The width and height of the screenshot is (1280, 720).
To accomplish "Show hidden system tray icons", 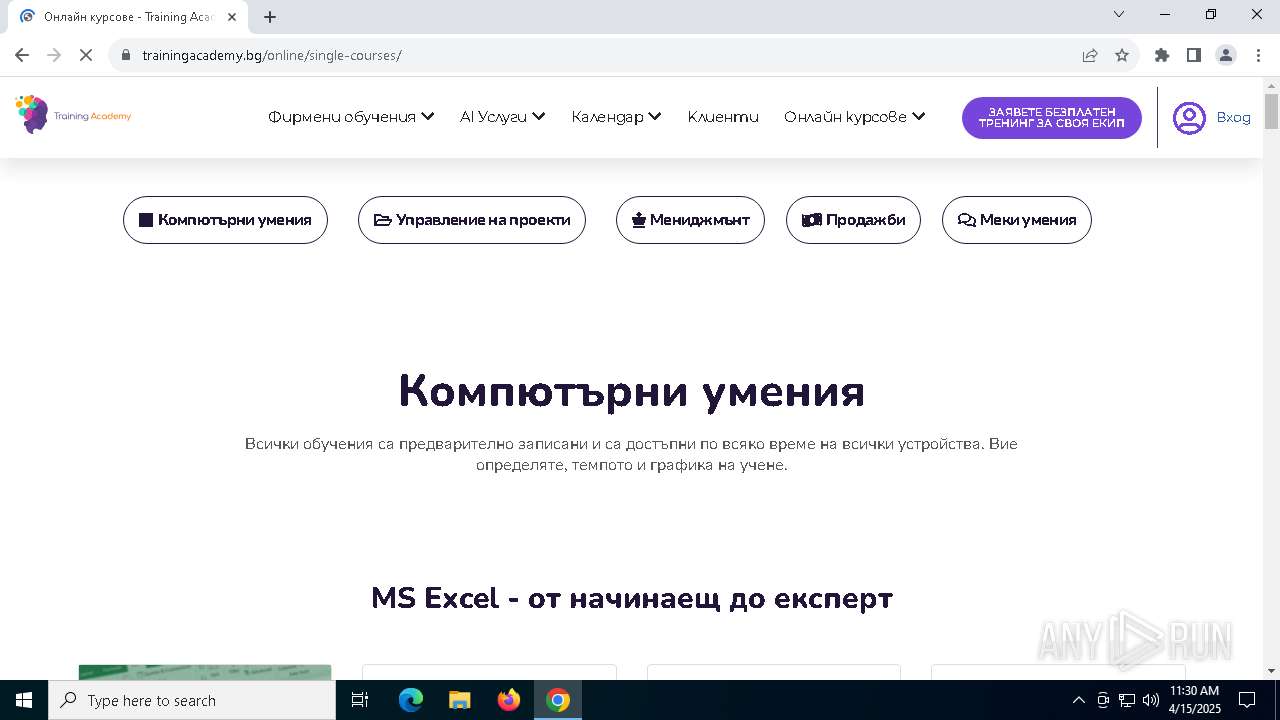I will 1078,700.
